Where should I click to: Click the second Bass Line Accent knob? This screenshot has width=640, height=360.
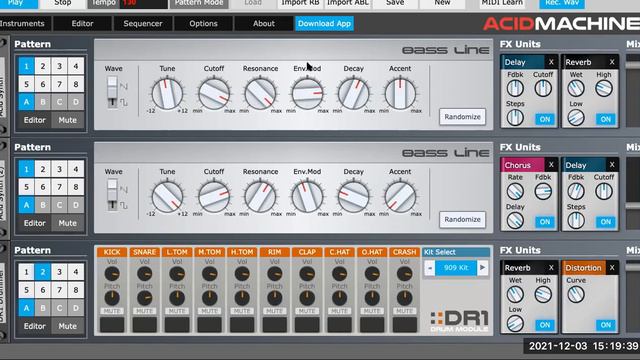pos(400,197)
